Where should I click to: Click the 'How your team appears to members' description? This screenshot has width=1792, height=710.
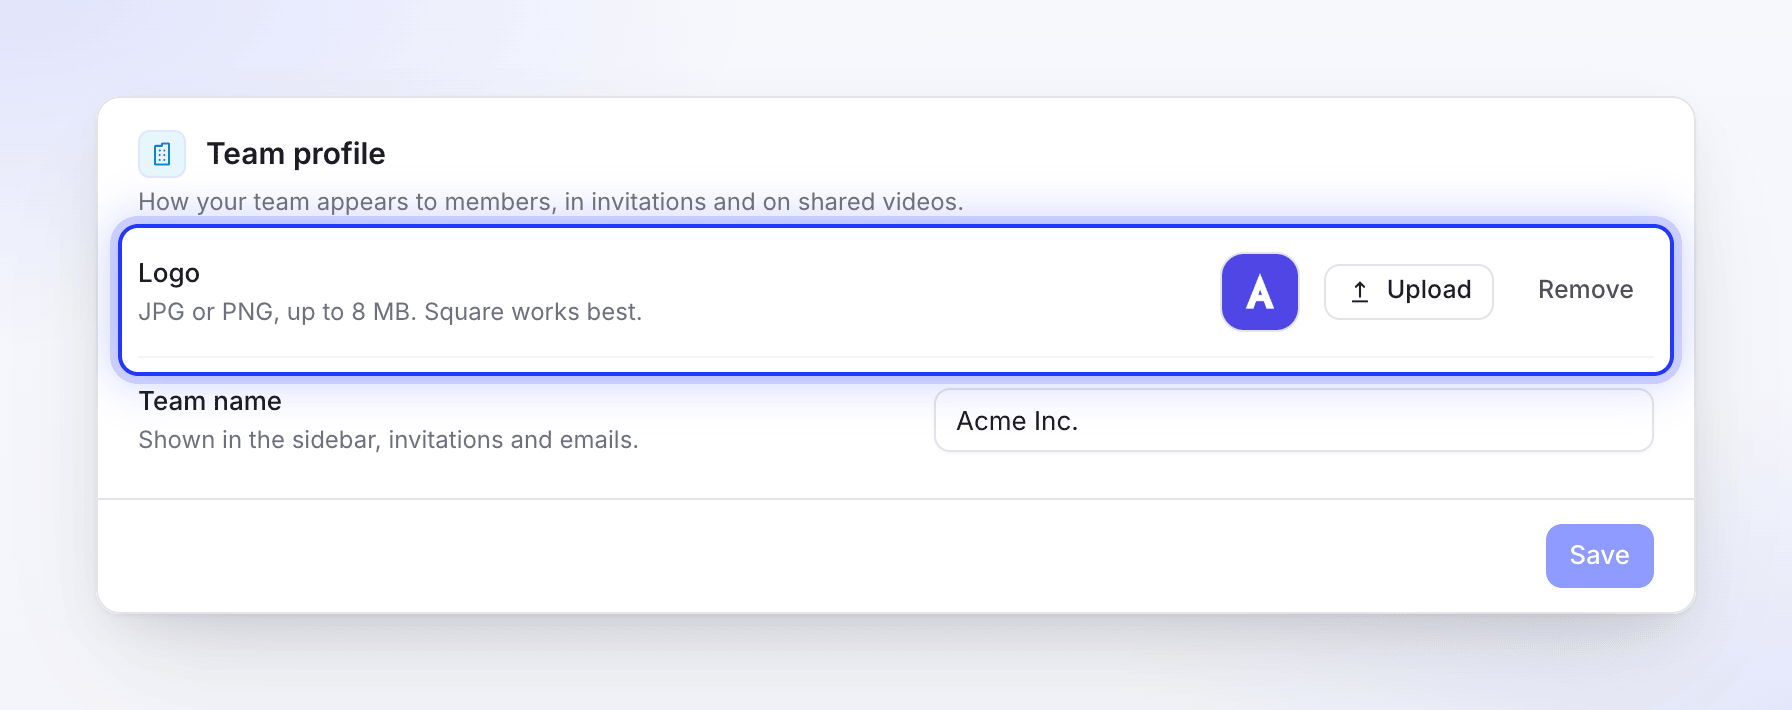click(x=551, y=202)
